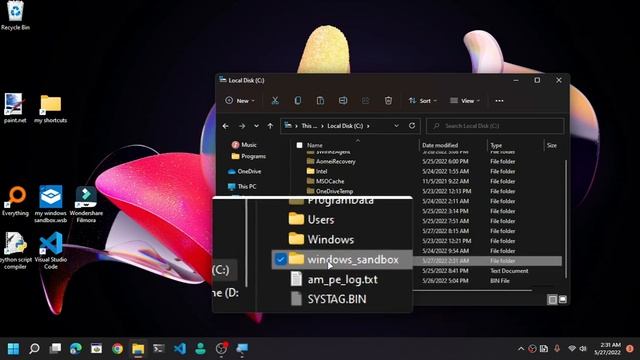Screen dimensions: 640x360
Task: Open recent locations chevron
Action: tap(256, 126)
